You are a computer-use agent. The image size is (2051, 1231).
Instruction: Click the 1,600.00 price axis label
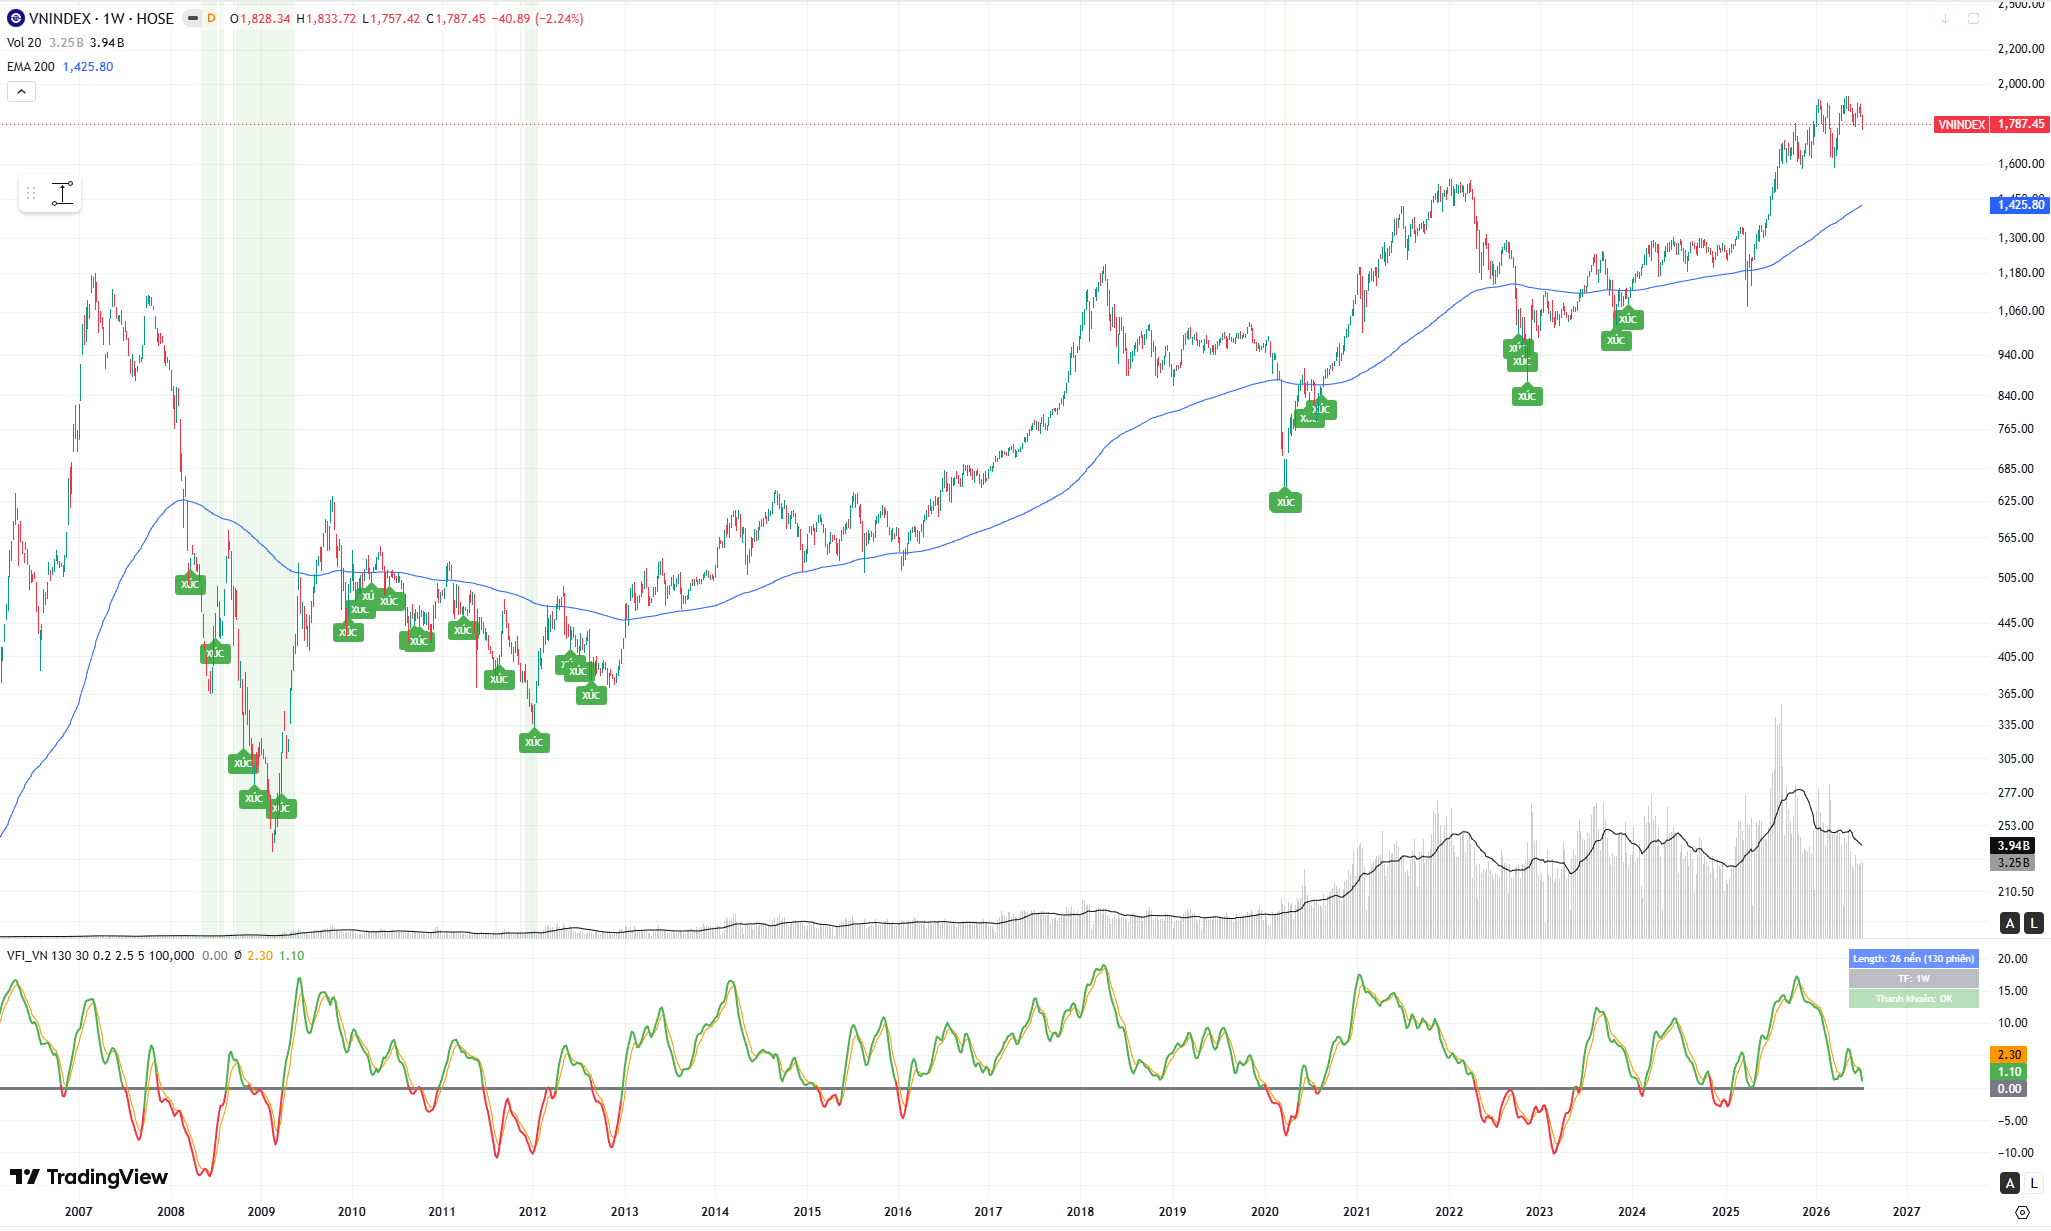tap(2021, 164)
